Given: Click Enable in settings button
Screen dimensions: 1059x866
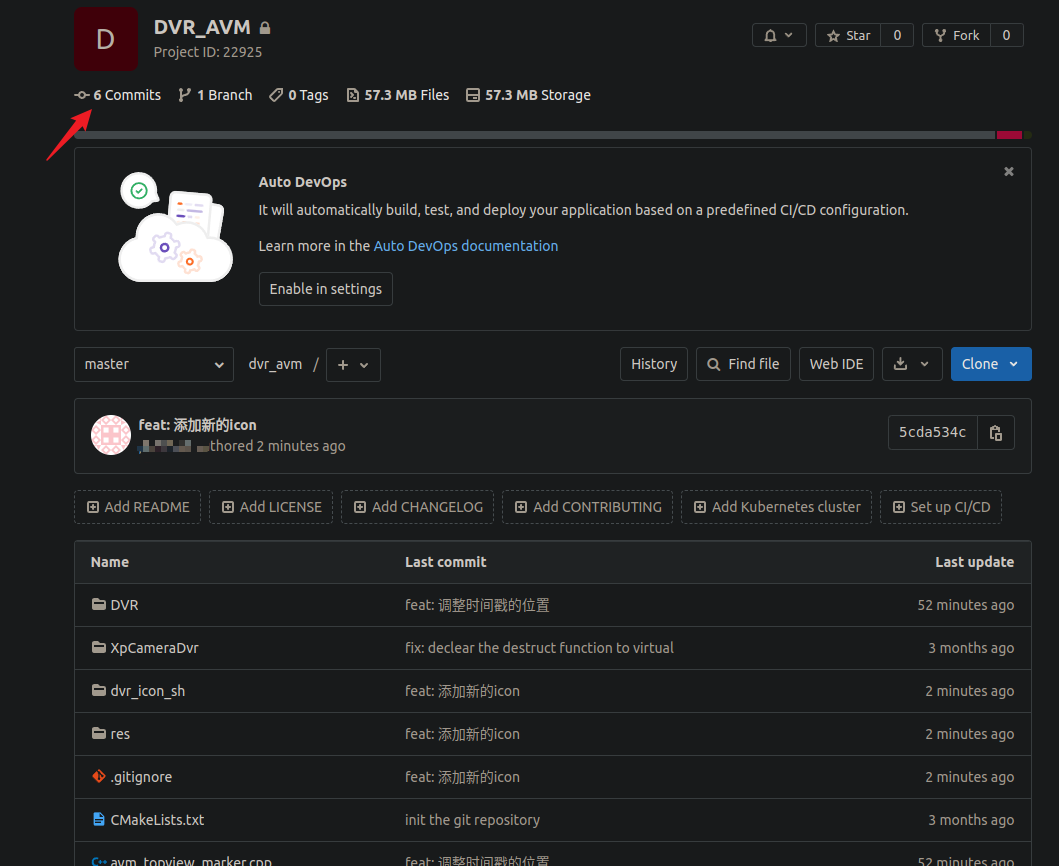Looking at the screenshot, I should 326,289.
